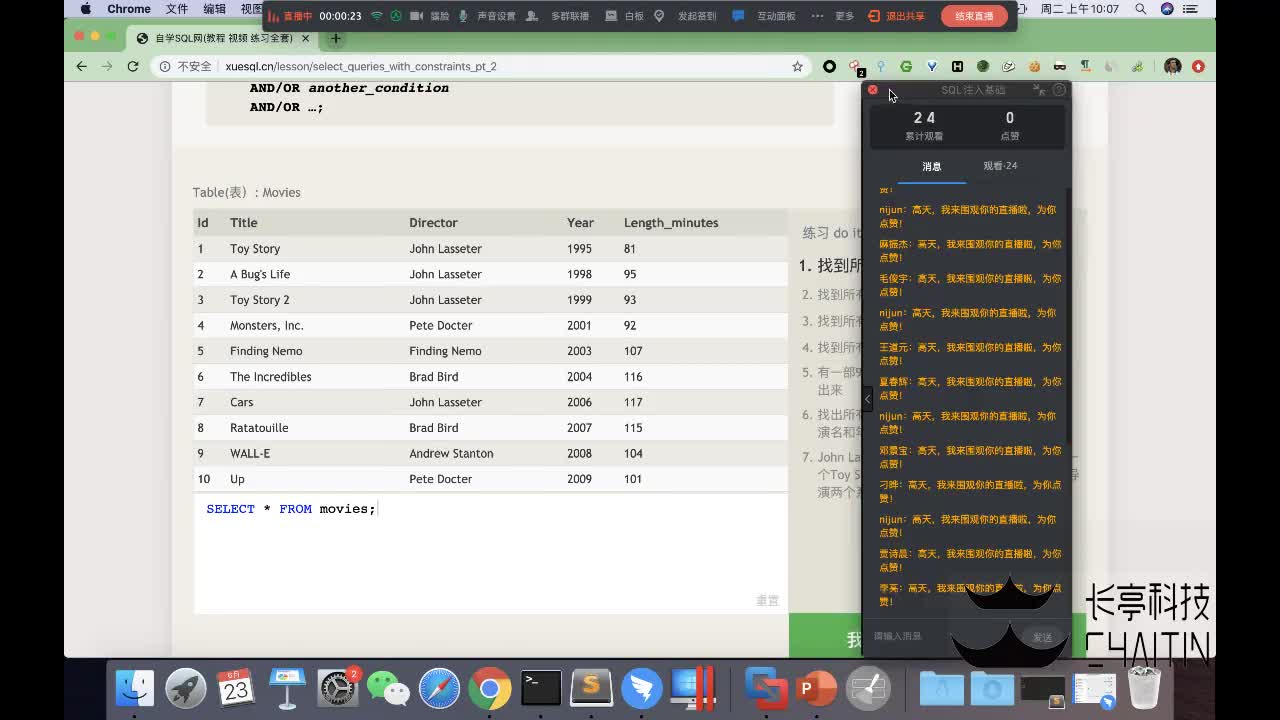Open Google Chrome from the Dock
1280x720 pixels.
pyautogui.click(x=490, y=688)
